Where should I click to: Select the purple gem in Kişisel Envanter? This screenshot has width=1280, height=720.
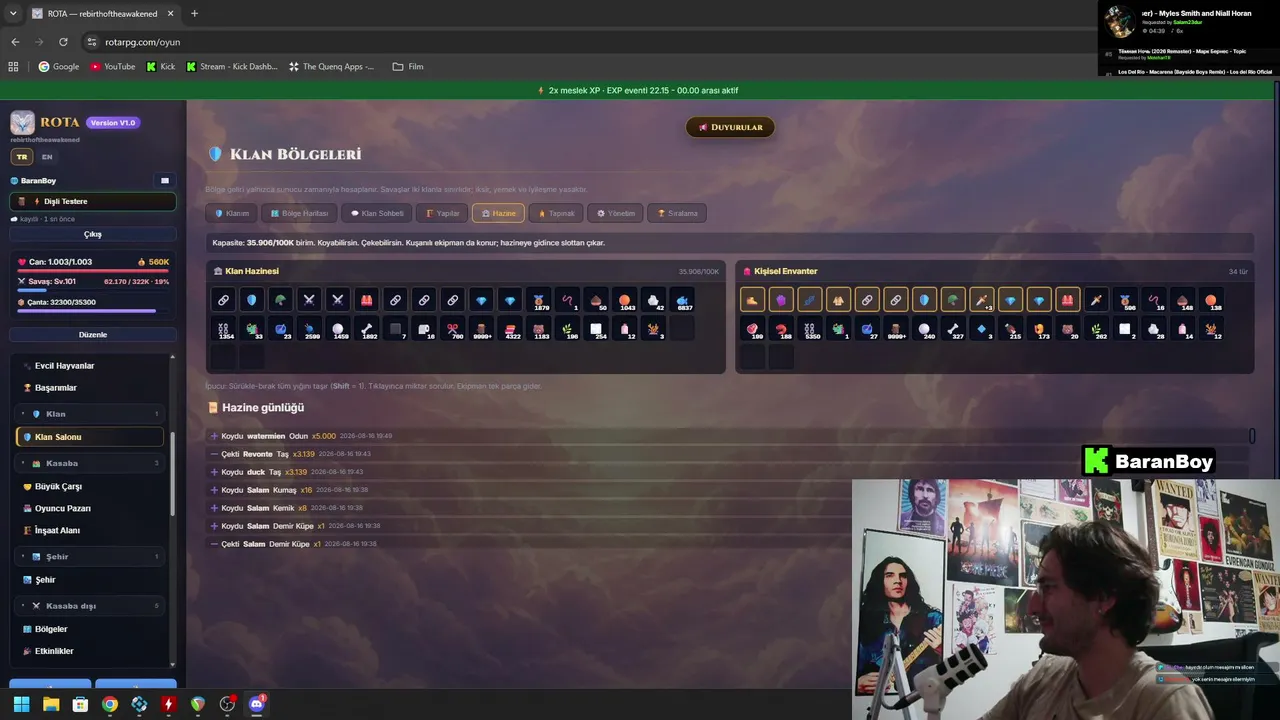tap(781, 300)
